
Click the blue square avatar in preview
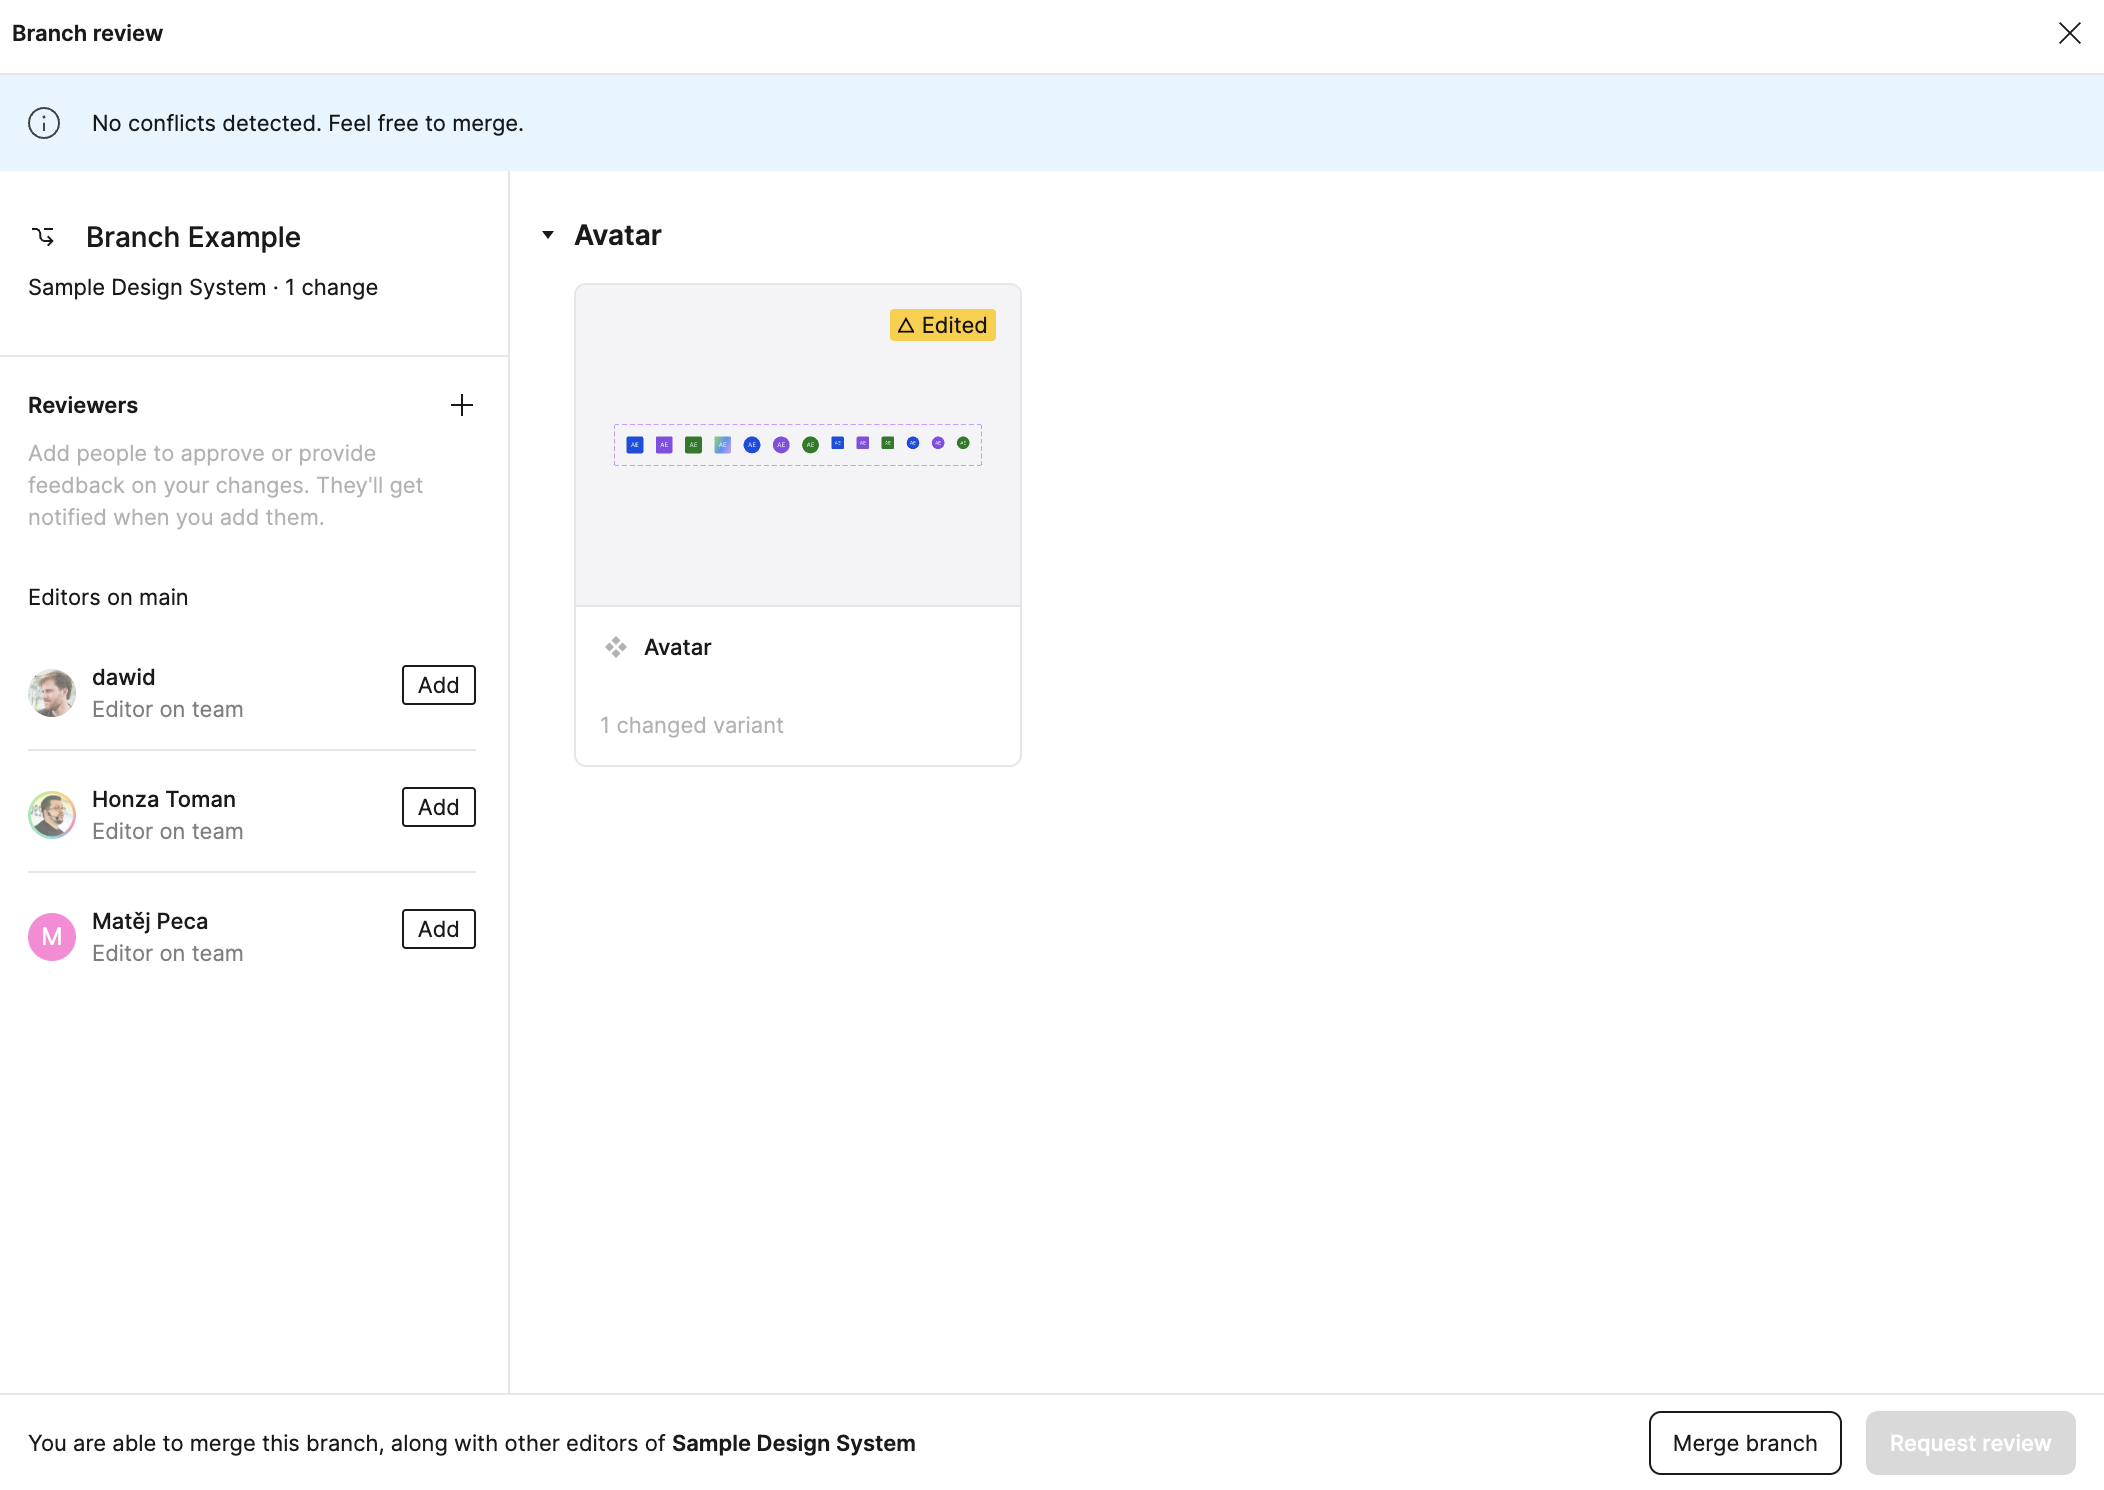pyautogui.click(x=634, y=445)
